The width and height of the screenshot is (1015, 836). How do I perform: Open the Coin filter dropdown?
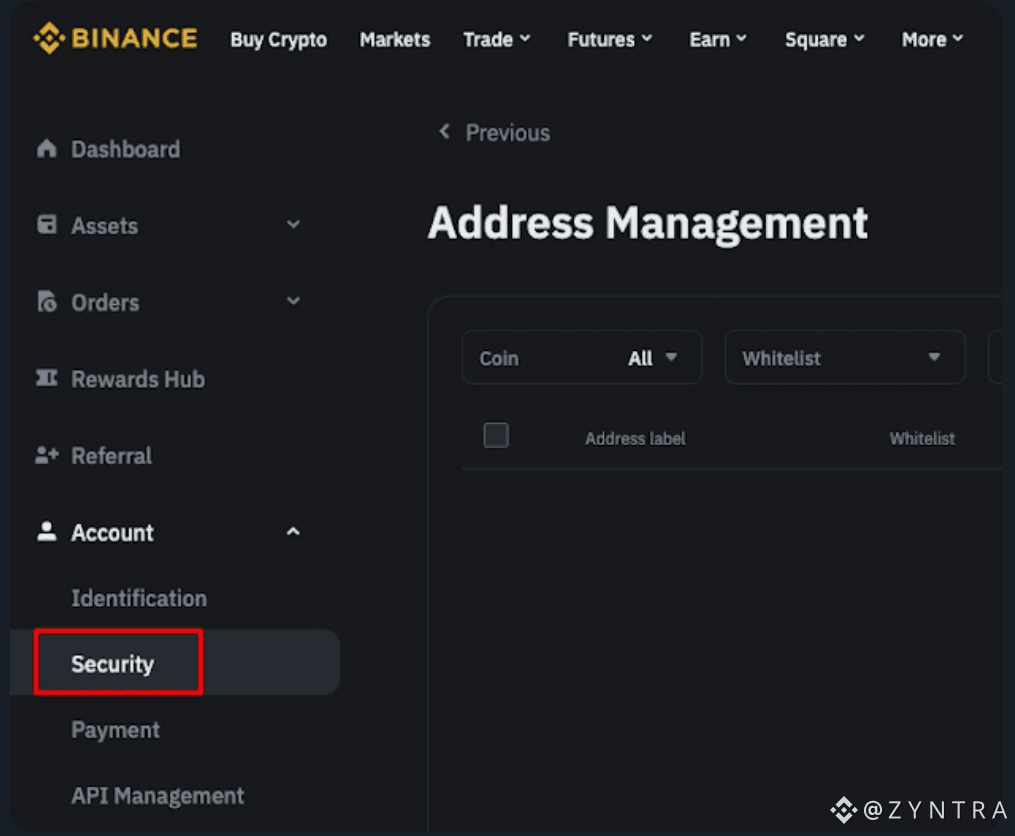pyautogui.click(x=581, y=358)
